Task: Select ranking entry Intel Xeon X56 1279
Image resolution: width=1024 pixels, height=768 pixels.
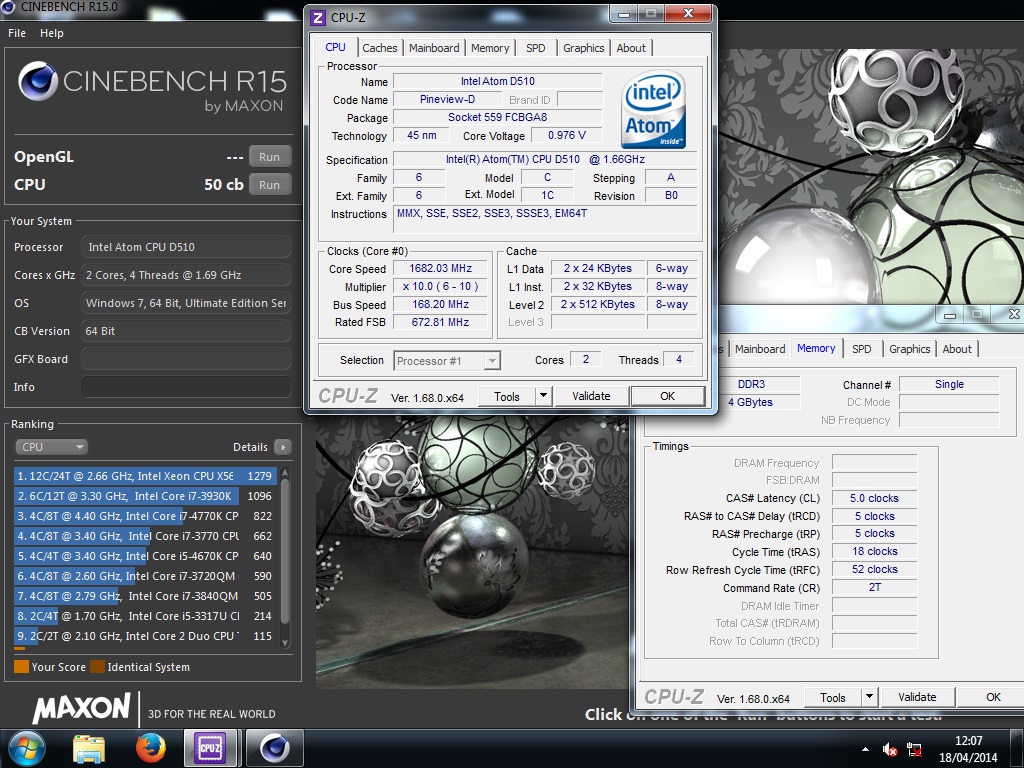Action: point(145,476)
